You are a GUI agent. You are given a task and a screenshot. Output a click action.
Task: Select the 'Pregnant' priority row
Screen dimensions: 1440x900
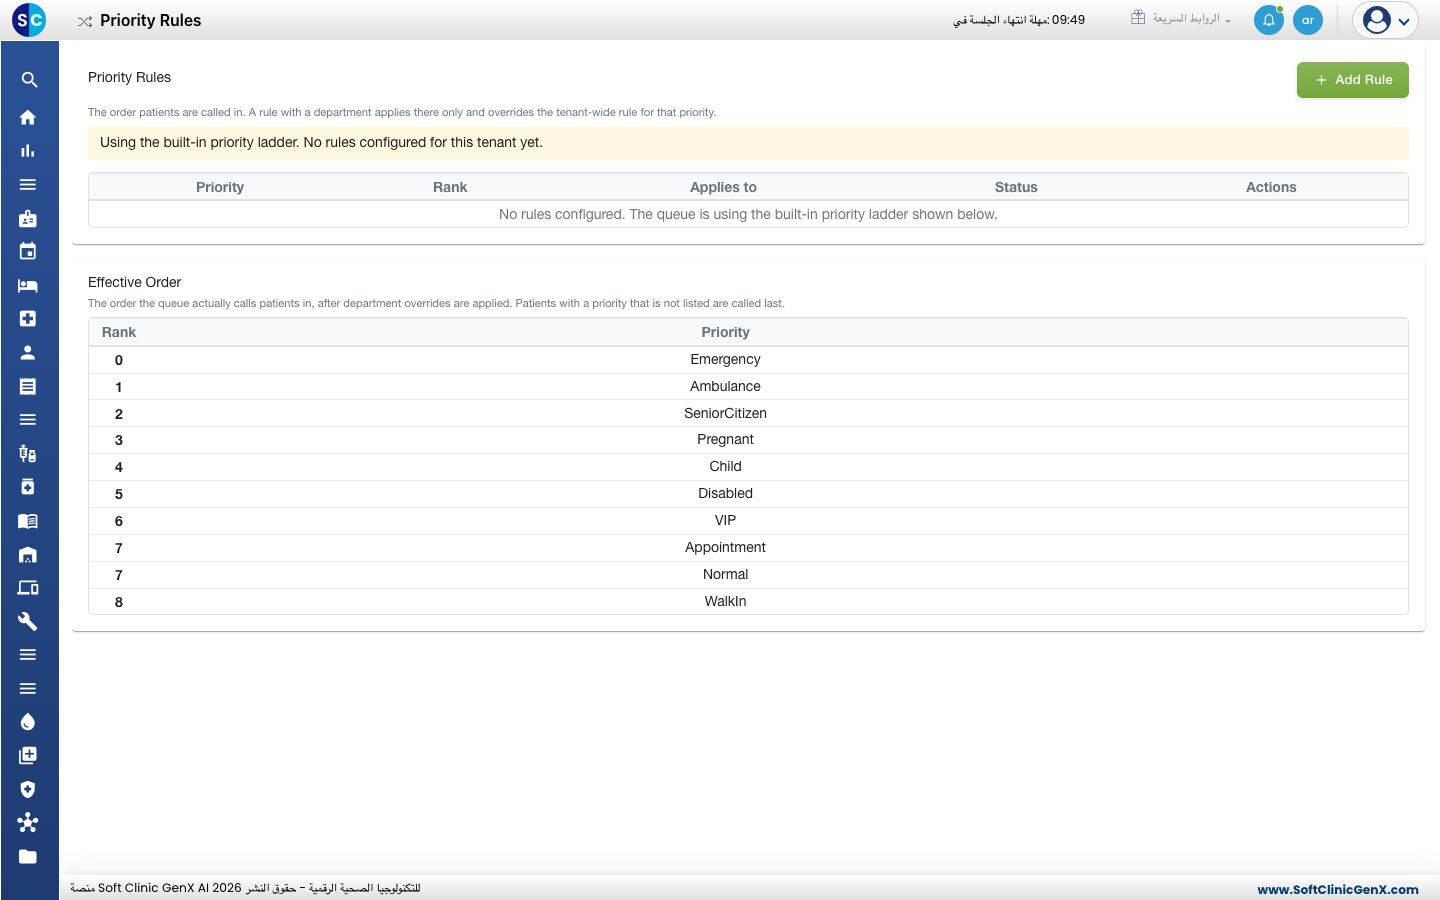point(748,440)
